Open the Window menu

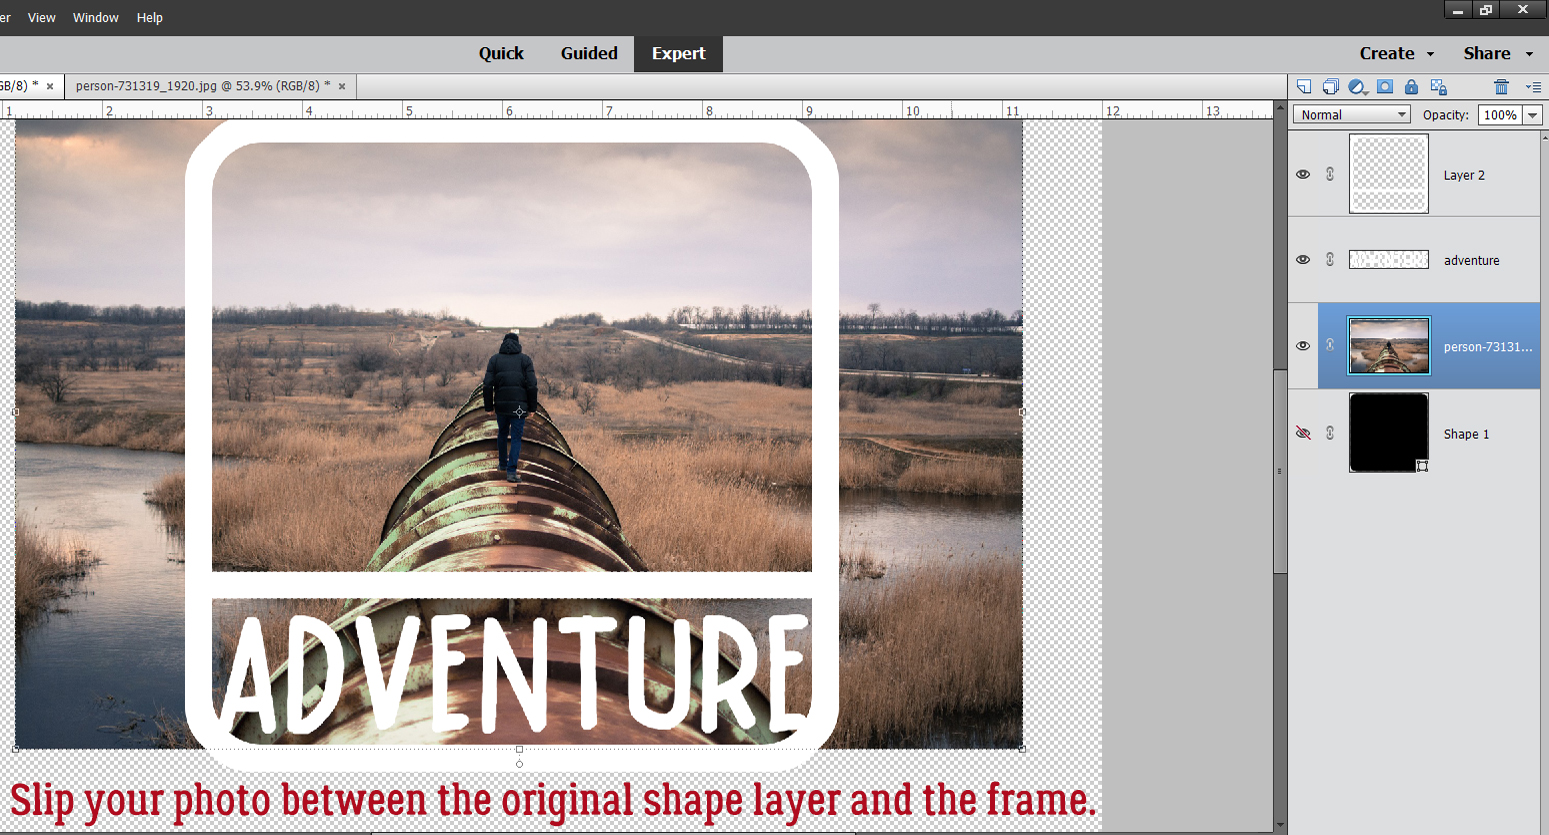pyautogui.click(x=95, y=17)
